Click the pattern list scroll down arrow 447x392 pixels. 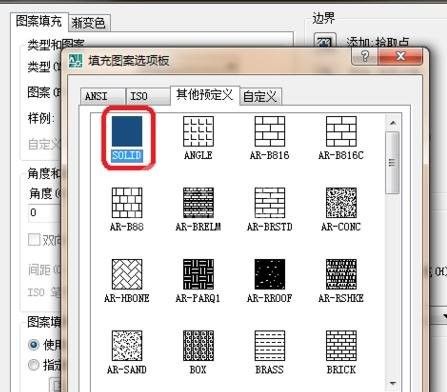(x=393, y=383)
